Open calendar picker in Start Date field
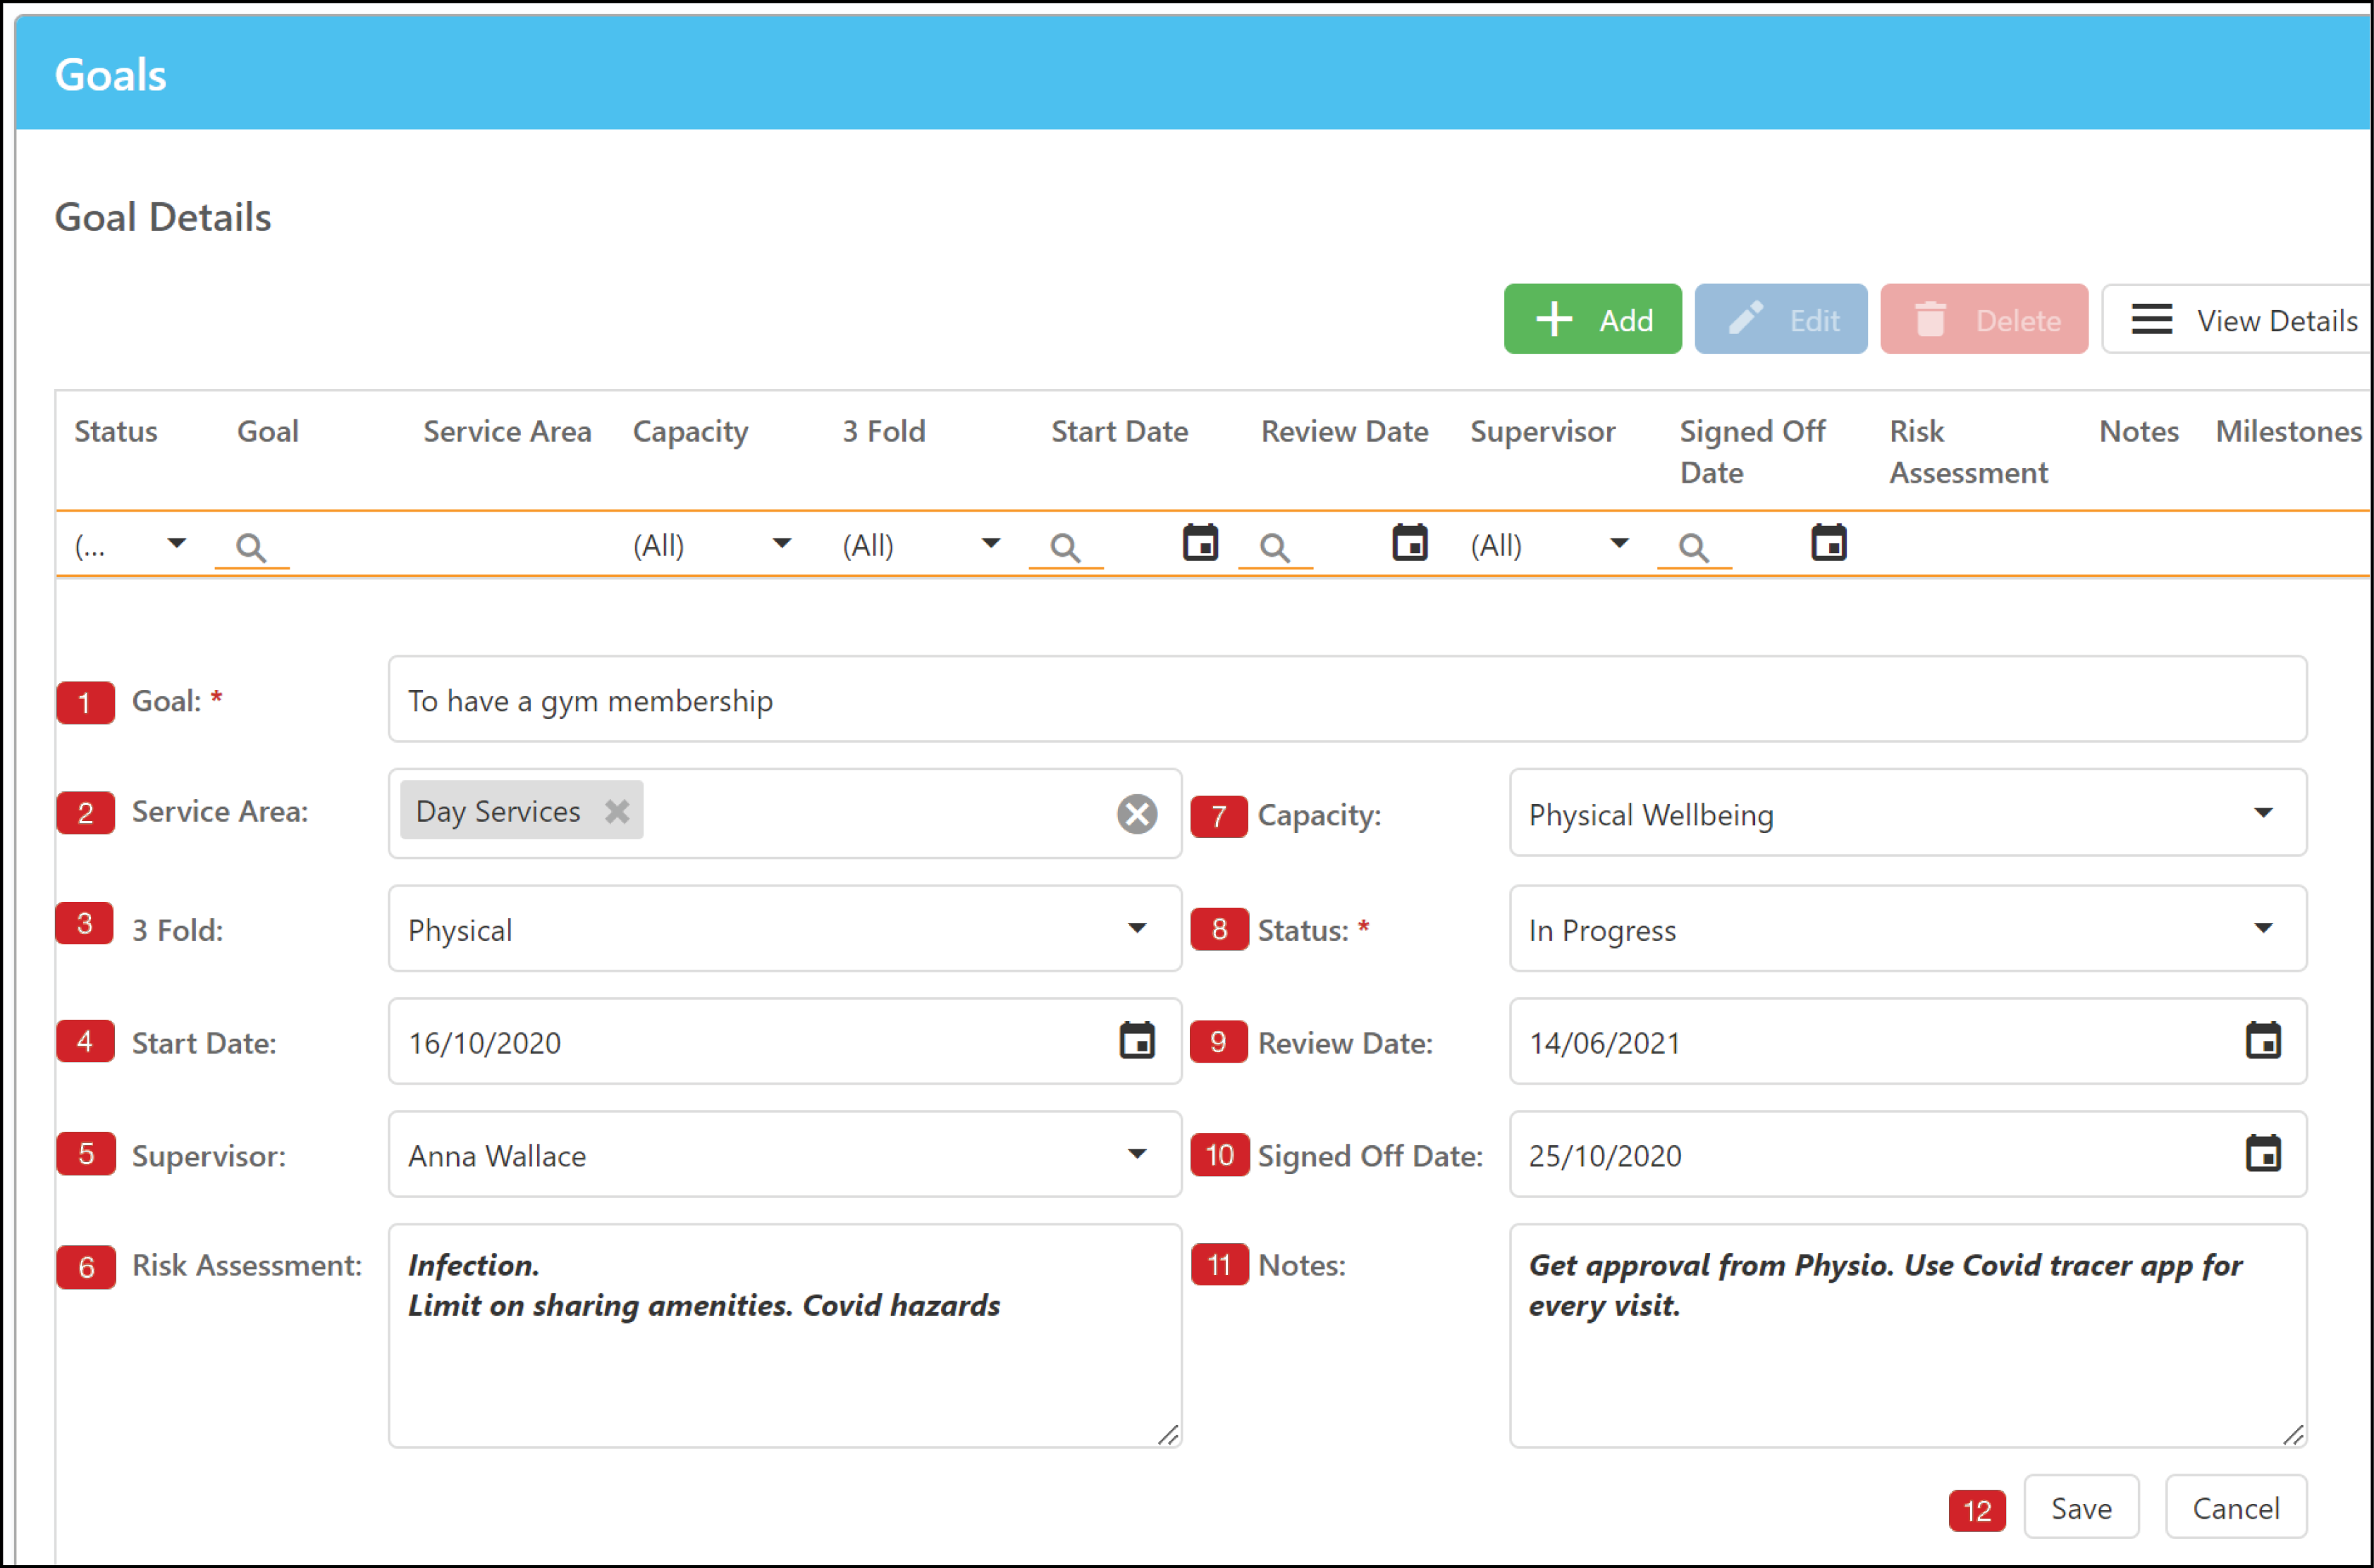 pyautogui.click(x=1137, y=1041)
